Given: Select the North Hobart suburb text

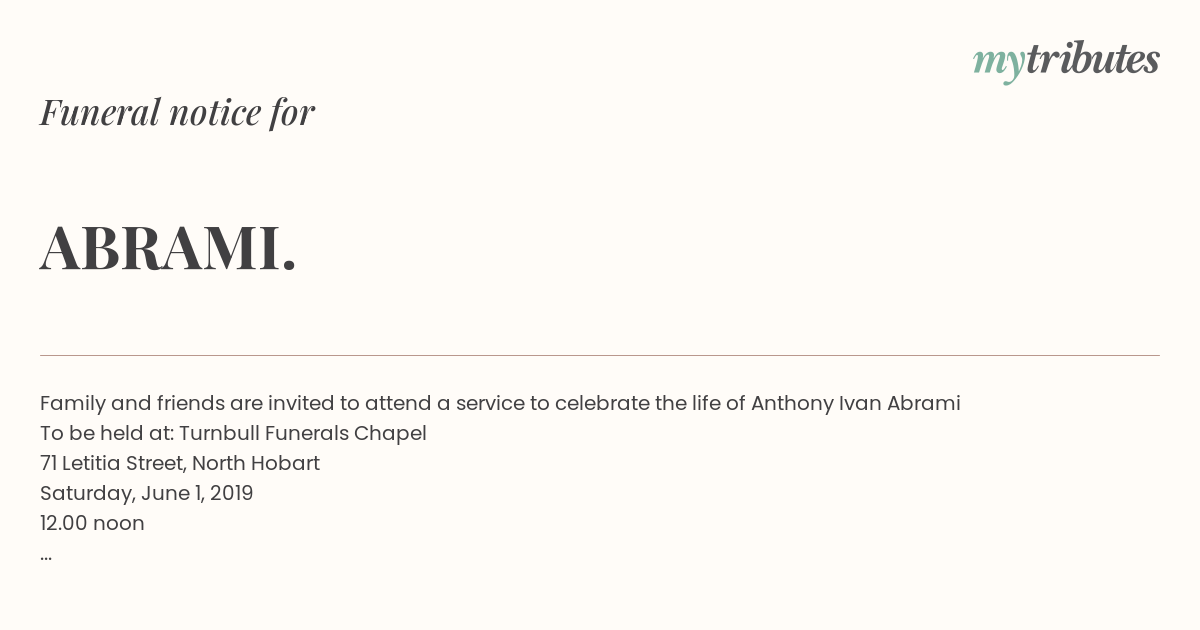Looking at the screenshot, I should pos(256,463).
